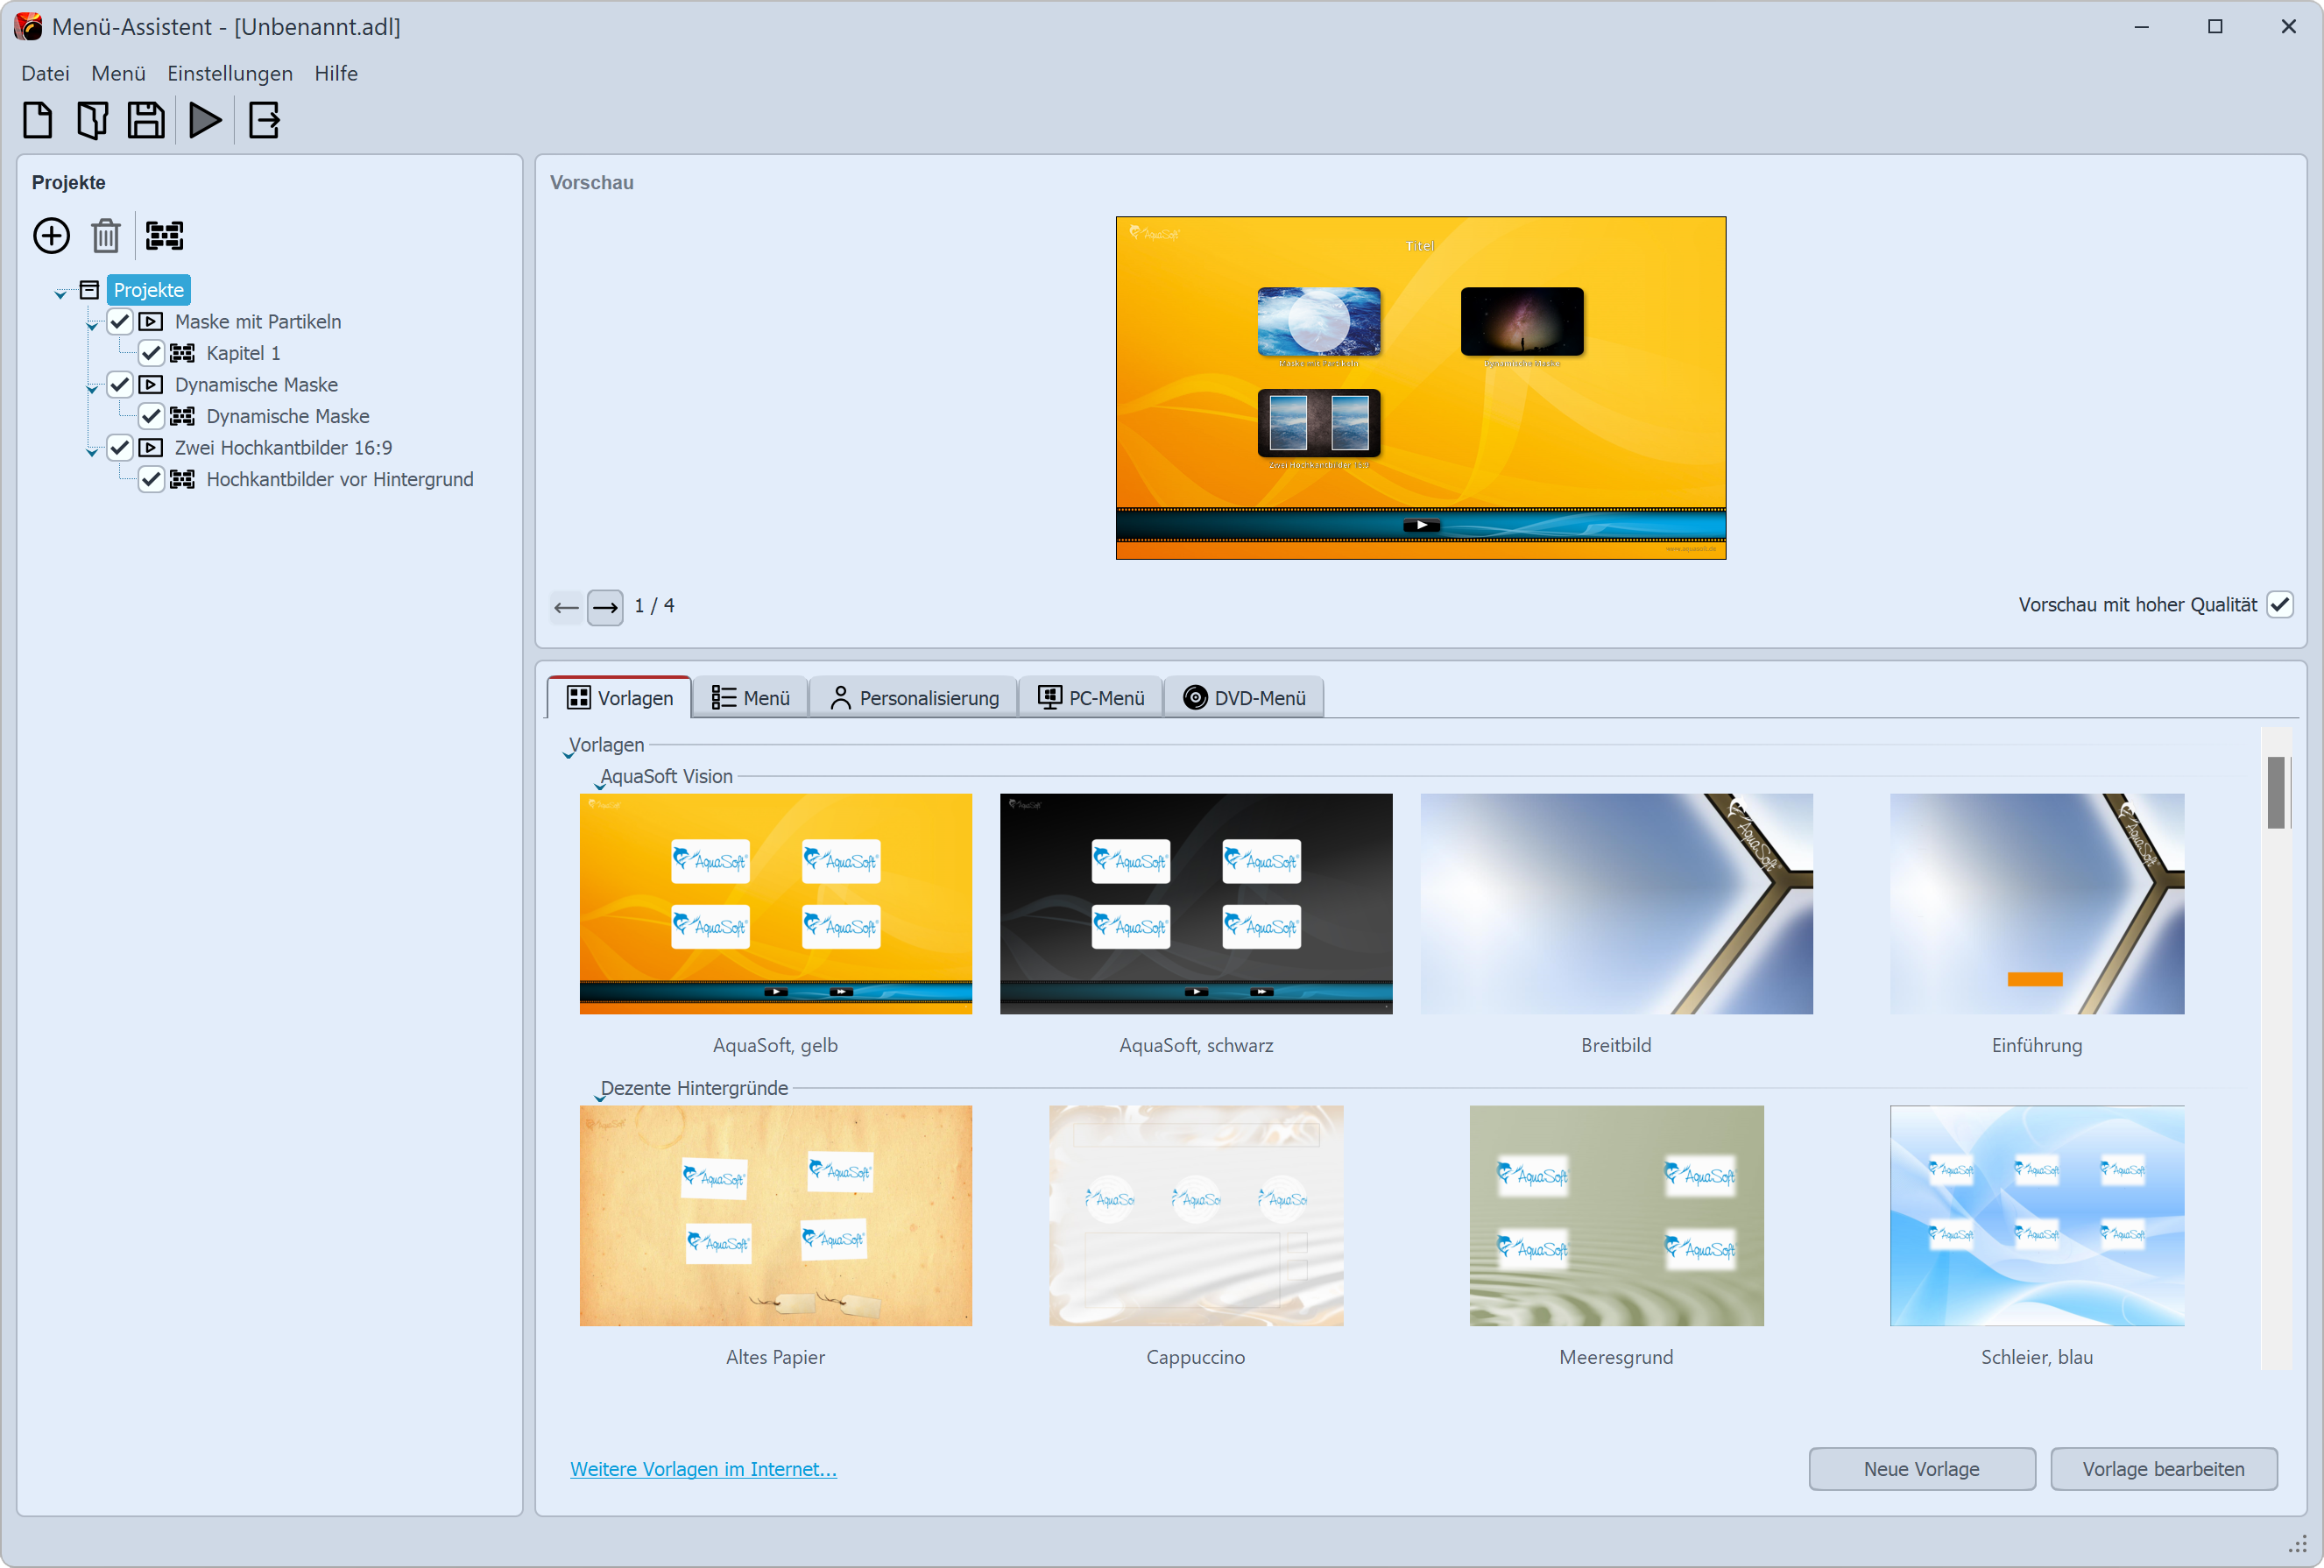
Task: Click the export project icon
Action: click(x=266, y=119)
